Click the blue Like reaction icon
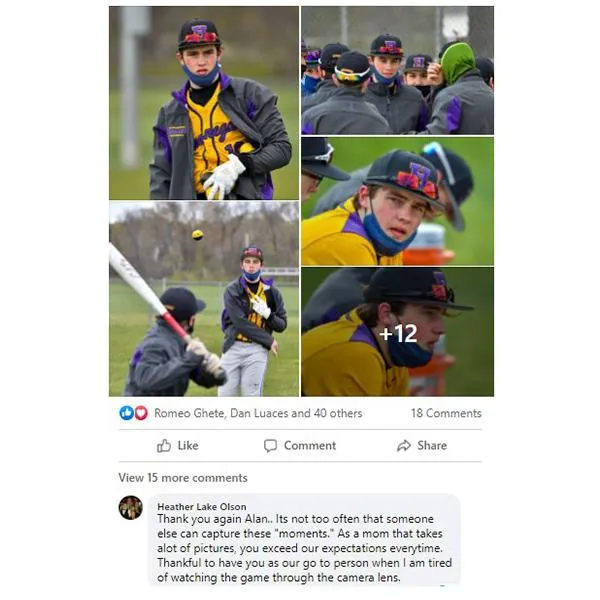This screenshot has height=600, width=600. coord(126,413)
